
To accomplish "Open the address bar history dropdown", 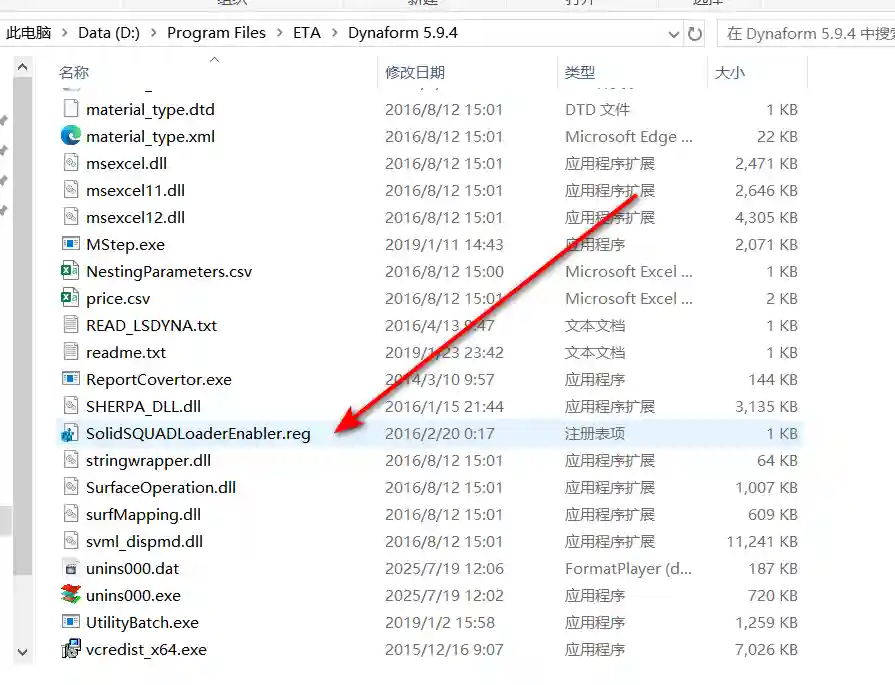I will (x=674, y=33).
